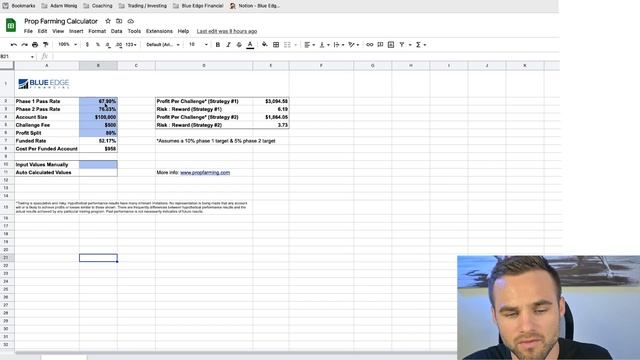The width and height of the screenshot is (640, 360).
Task: Open the Data menu
Action: (116, 31)
